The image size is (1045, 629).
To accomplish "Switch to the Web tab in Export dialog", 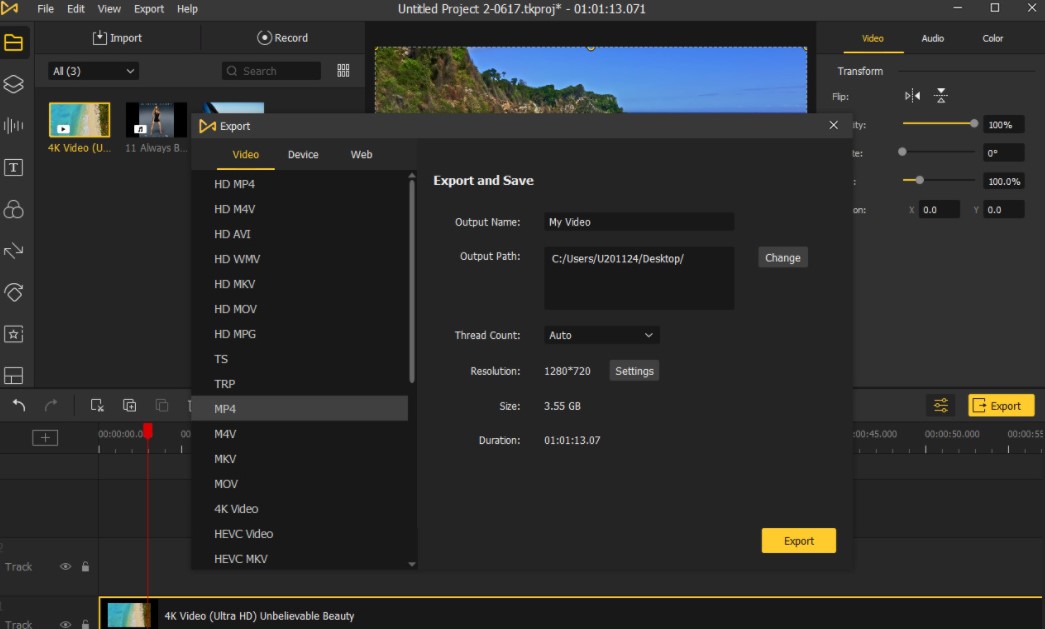I will (x=361, y=155).
